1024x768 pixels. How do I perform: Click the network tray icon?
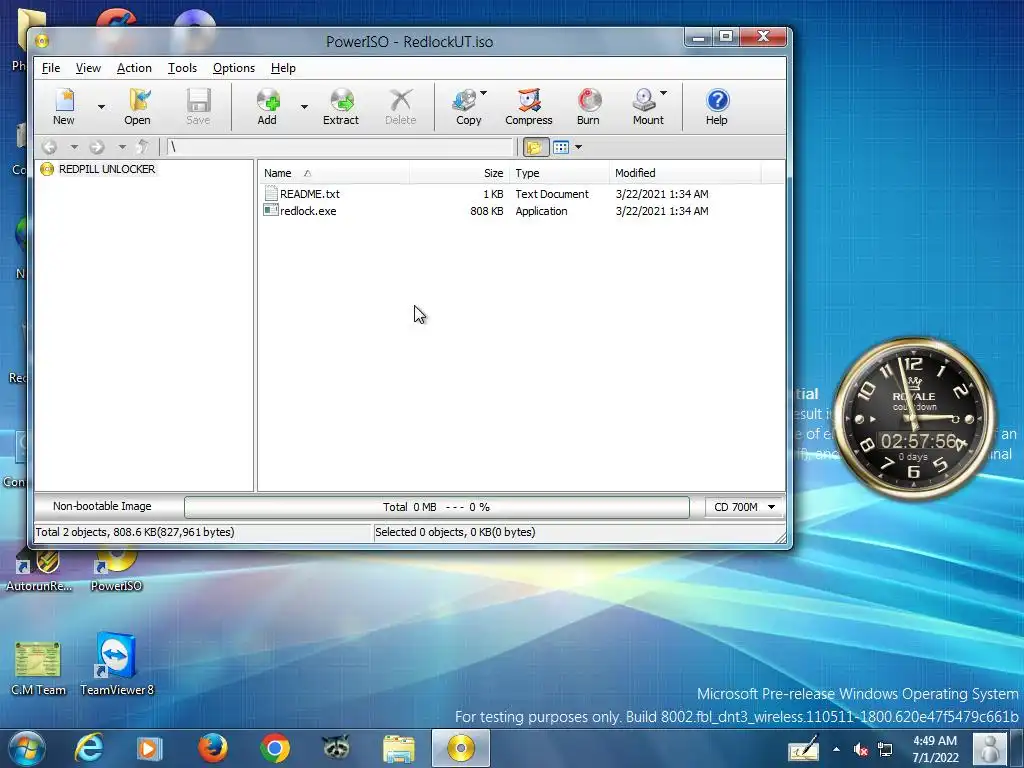[x=885, y=750]
